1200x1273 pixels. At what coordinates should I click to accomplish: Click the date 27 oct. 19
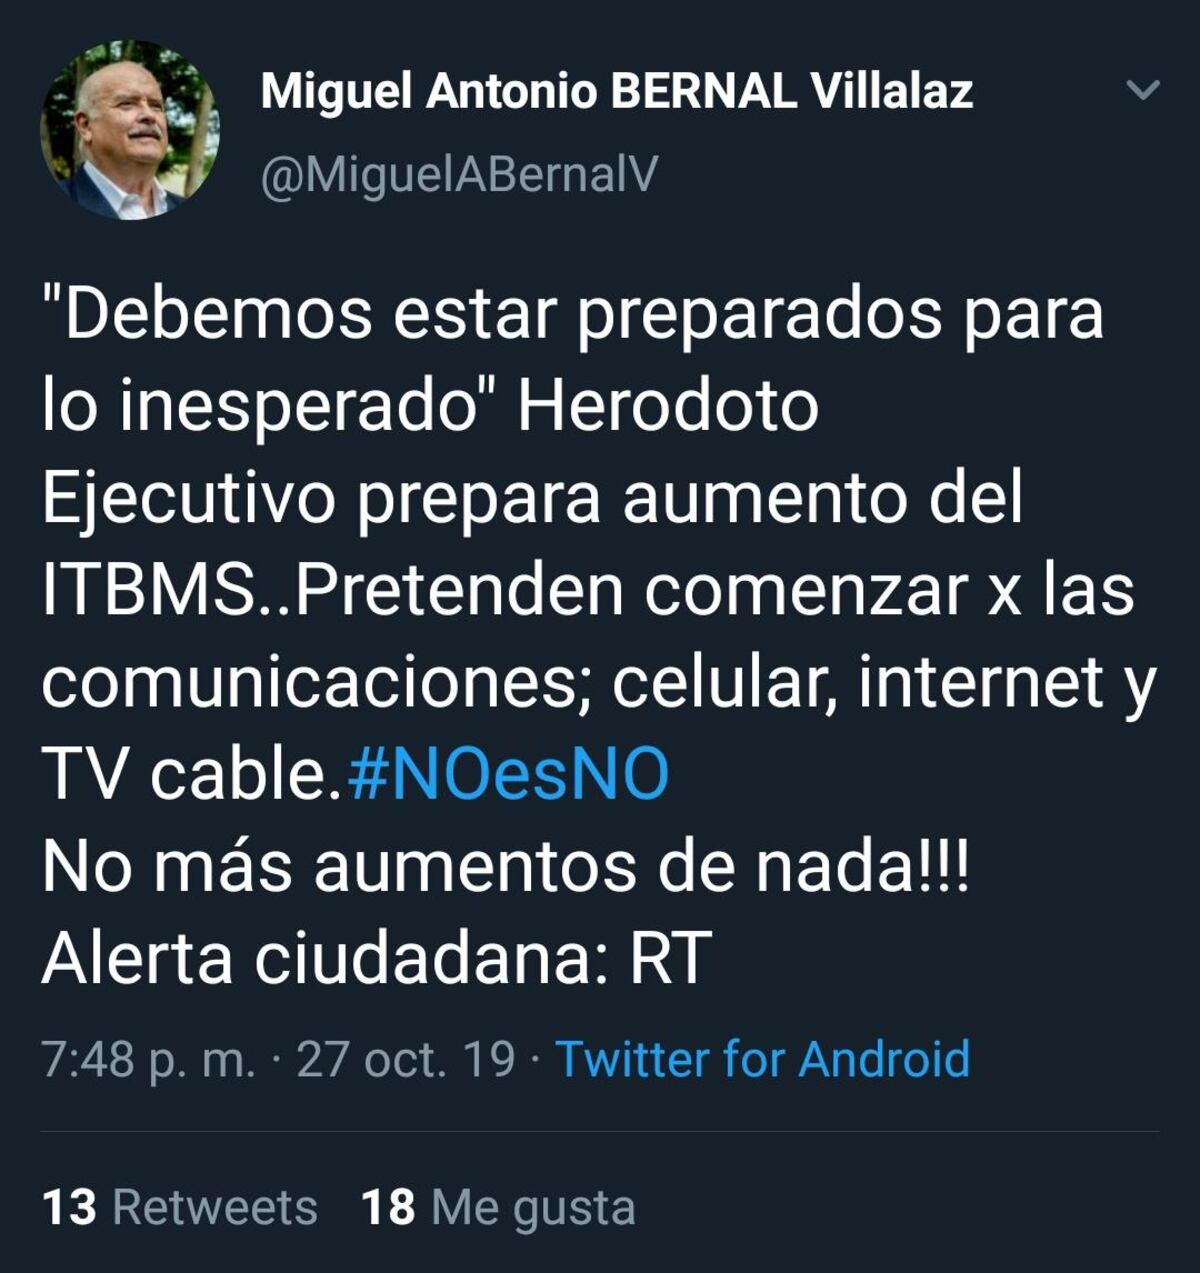coord(406,1059)
